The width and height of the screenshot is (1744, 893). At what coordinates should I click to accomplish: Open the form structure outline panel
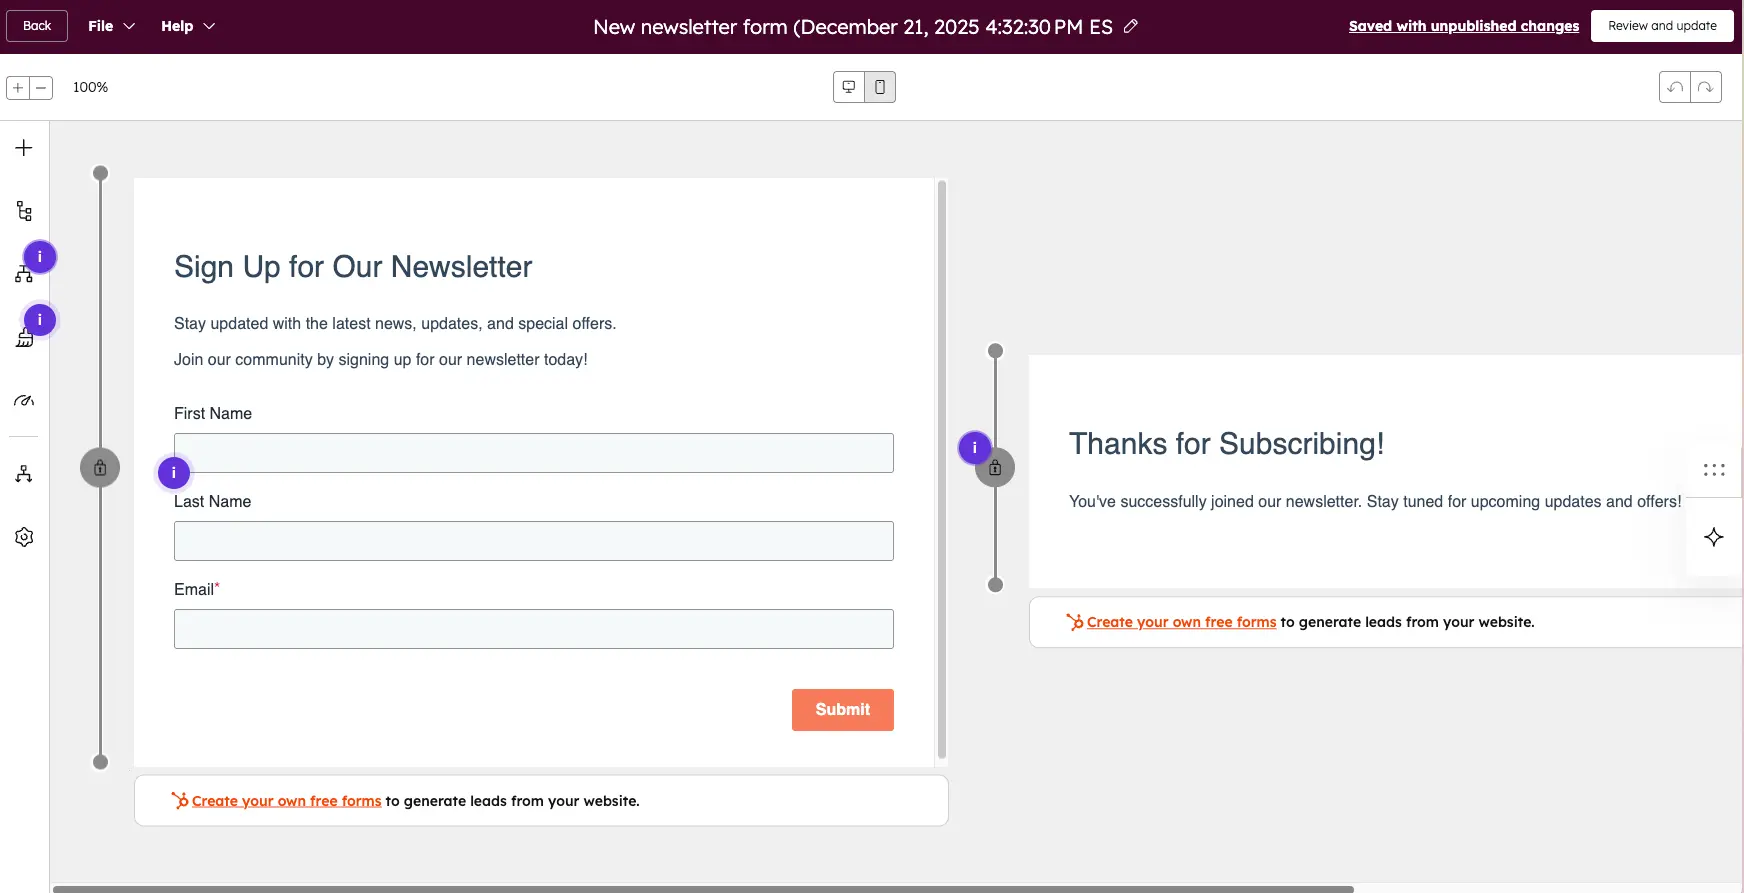point(23,211)
